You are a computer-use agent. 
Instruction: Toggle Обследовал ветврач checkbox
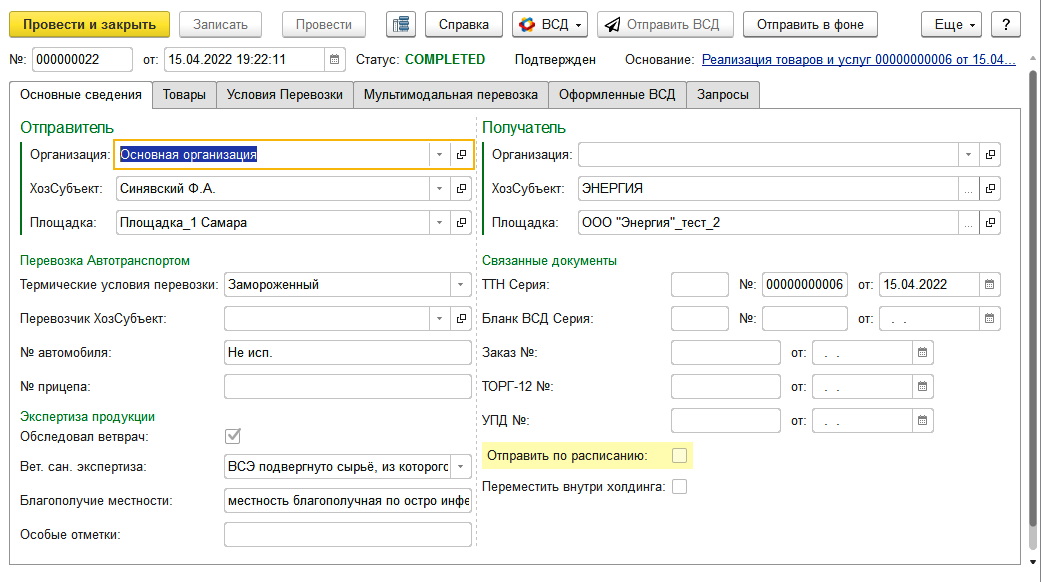[233, 436]
